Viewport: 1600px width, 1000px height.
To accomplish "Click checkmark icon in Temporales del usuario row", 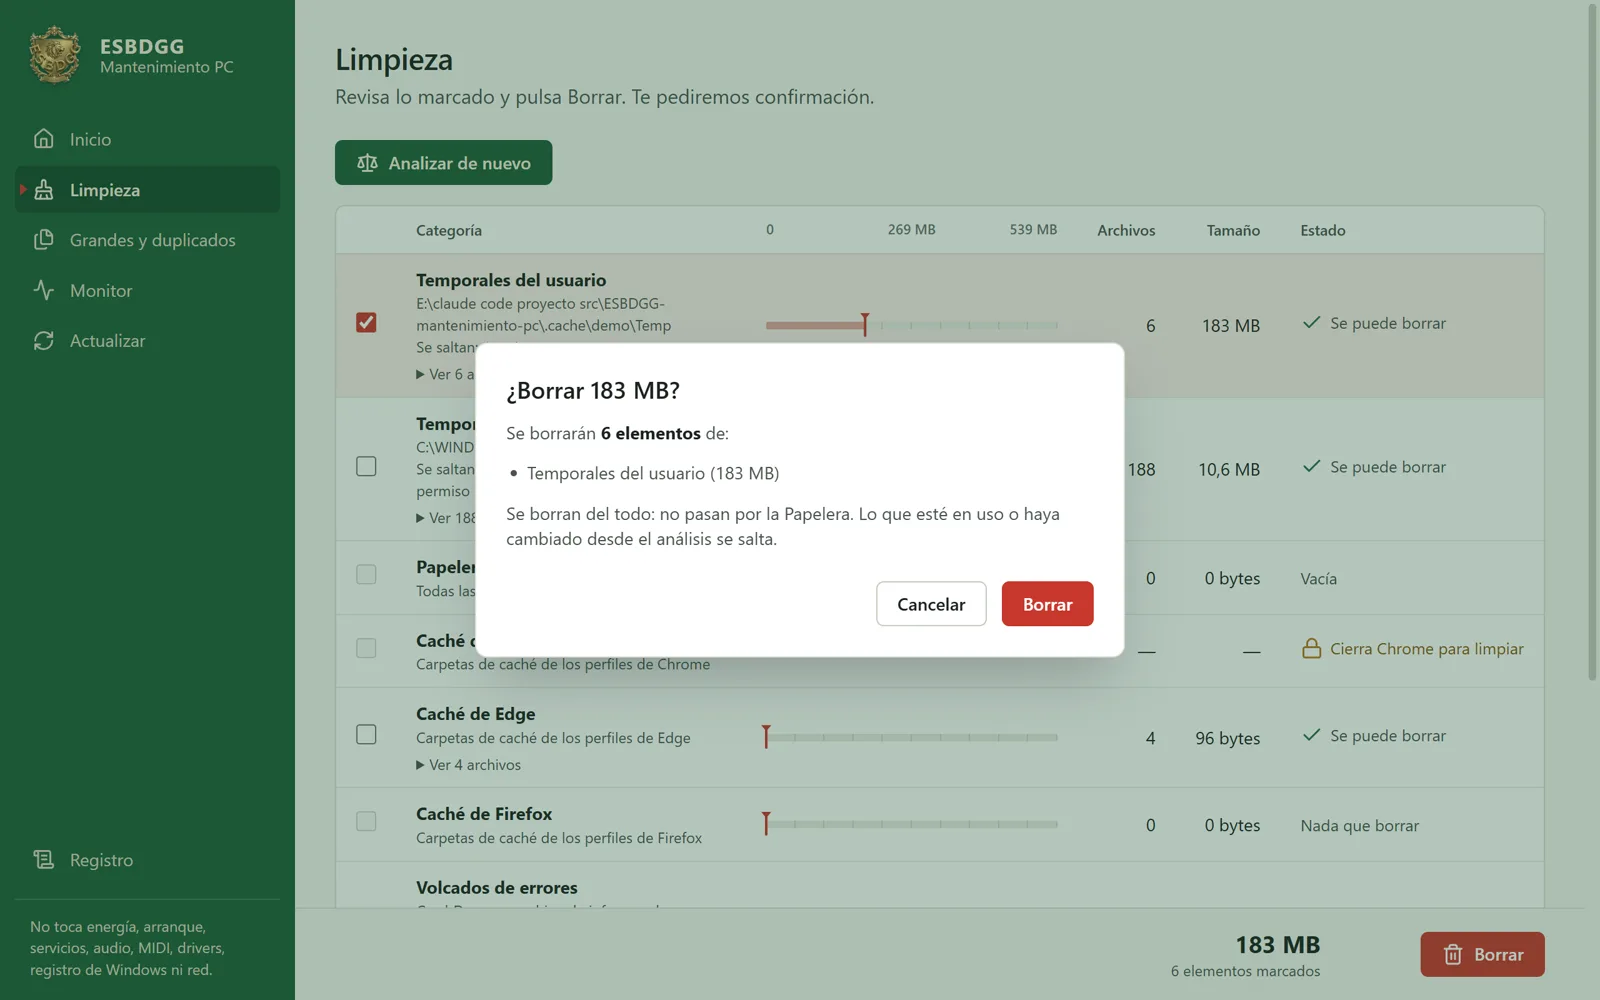I will (1311, 323).
